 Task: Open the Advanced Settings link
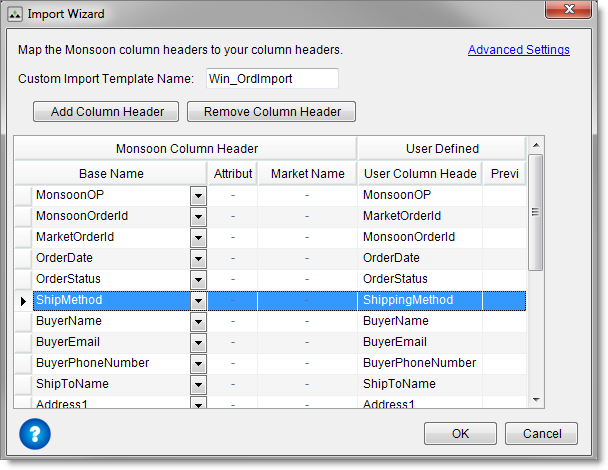518,50
